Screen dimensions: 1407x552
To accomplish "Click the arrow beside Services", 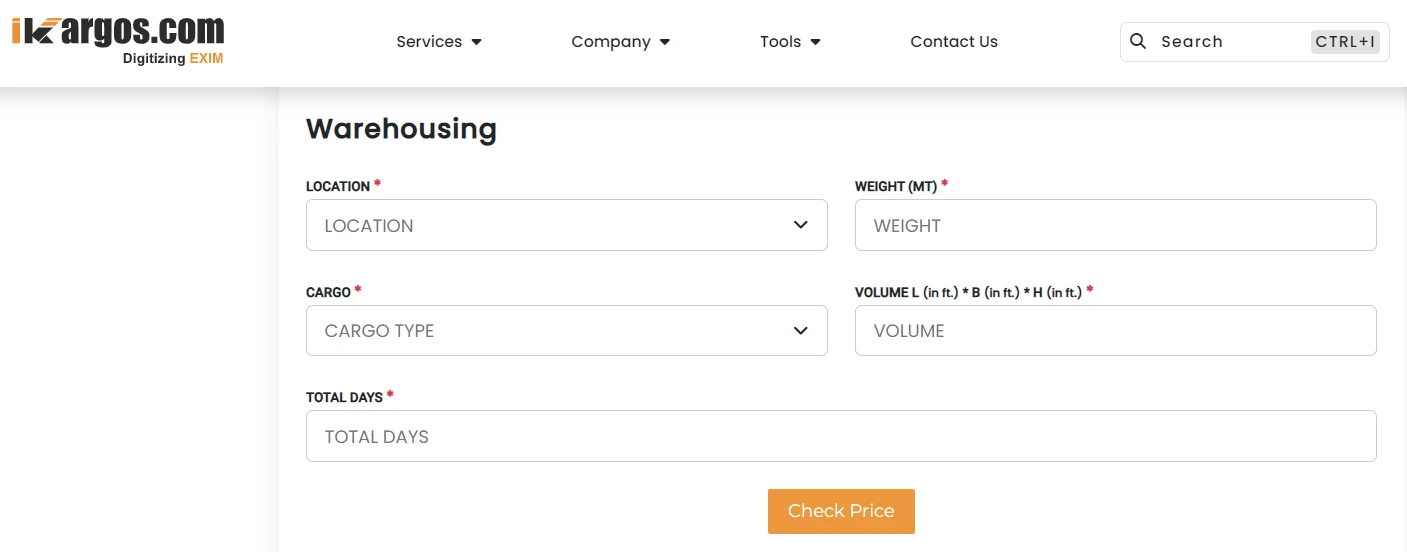I will [477, 42].
